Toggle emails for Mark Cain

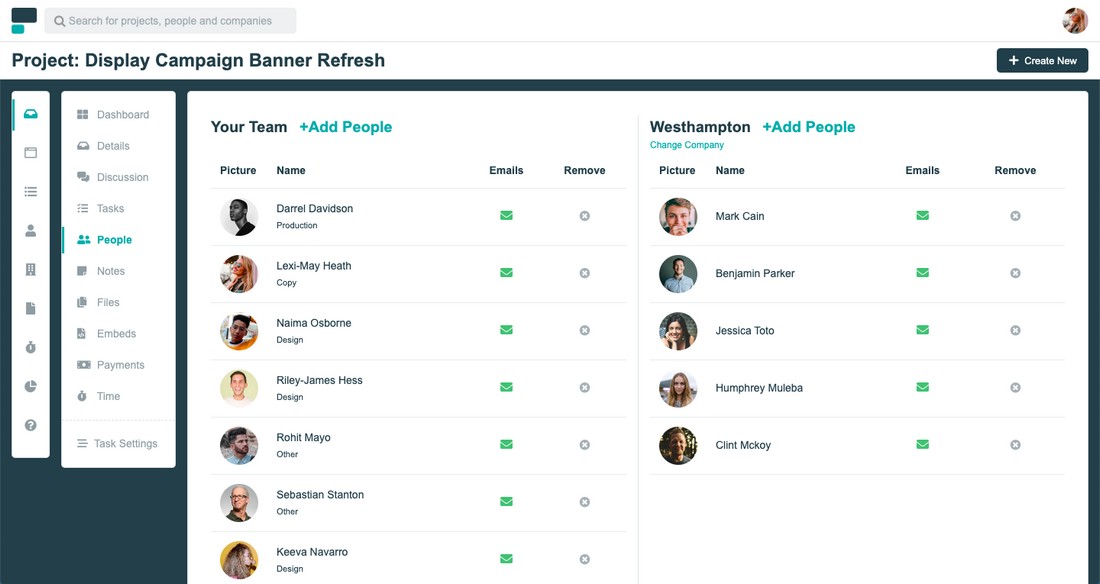click(x=923, y=215)
